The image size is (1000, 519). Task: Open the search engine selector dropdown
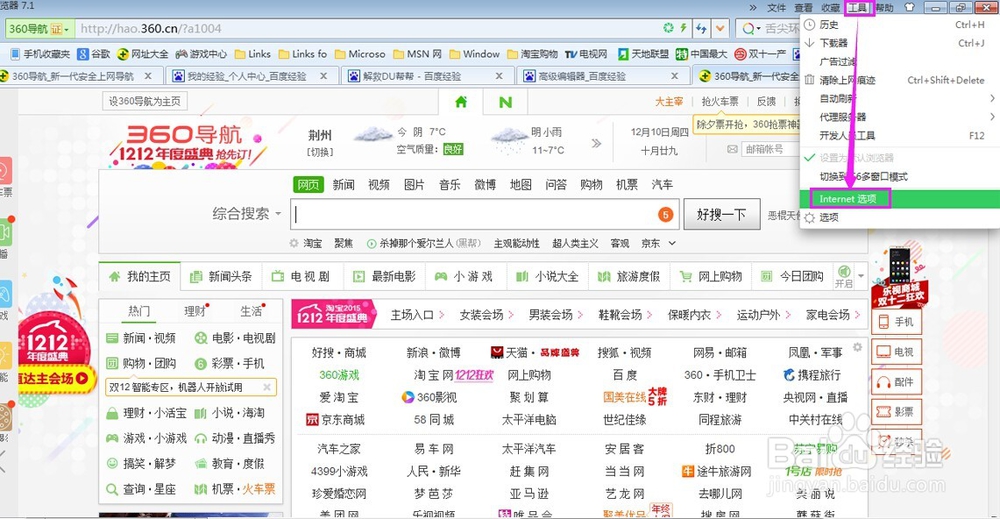tap(749, 28)
